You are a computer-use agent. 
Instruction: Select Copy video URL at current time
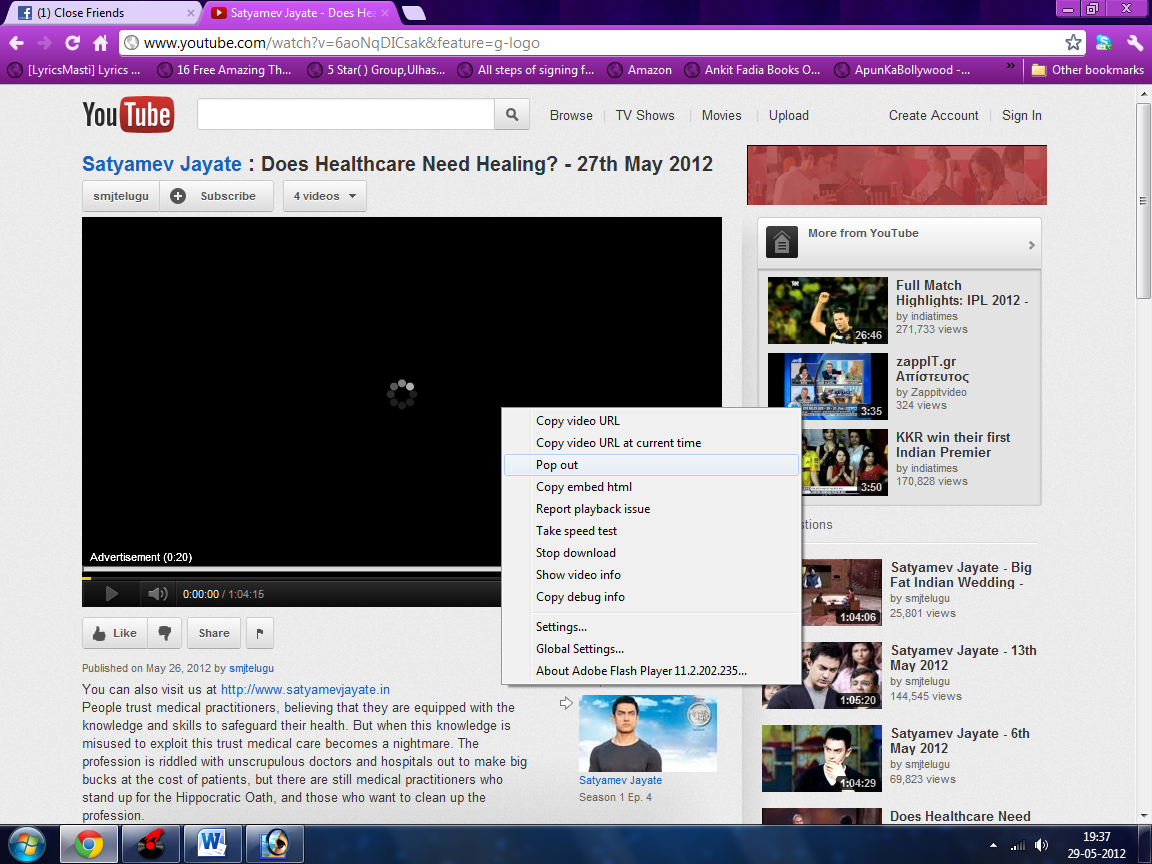(652, 443)
